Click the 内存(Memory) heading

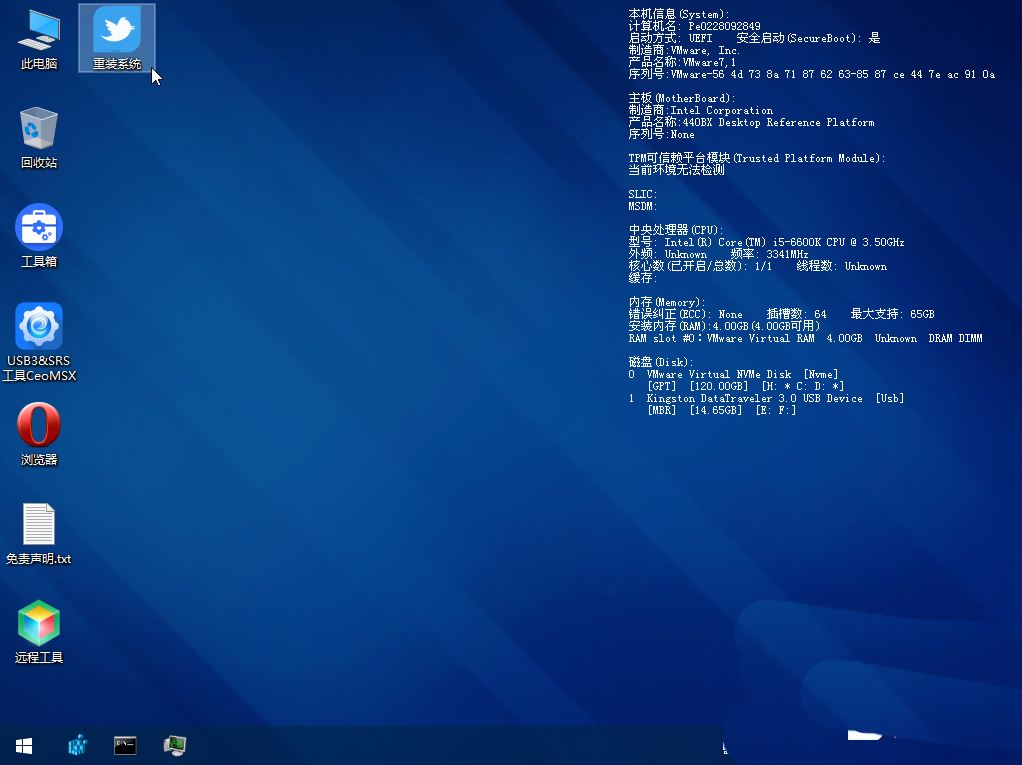[x=667, y=302]
